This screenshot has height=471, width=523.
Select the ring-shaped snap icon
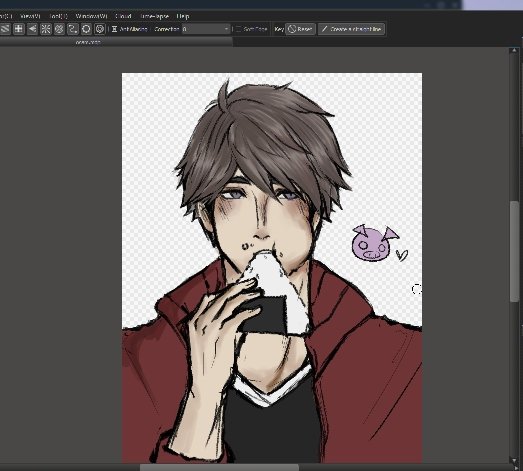[86, 29]
